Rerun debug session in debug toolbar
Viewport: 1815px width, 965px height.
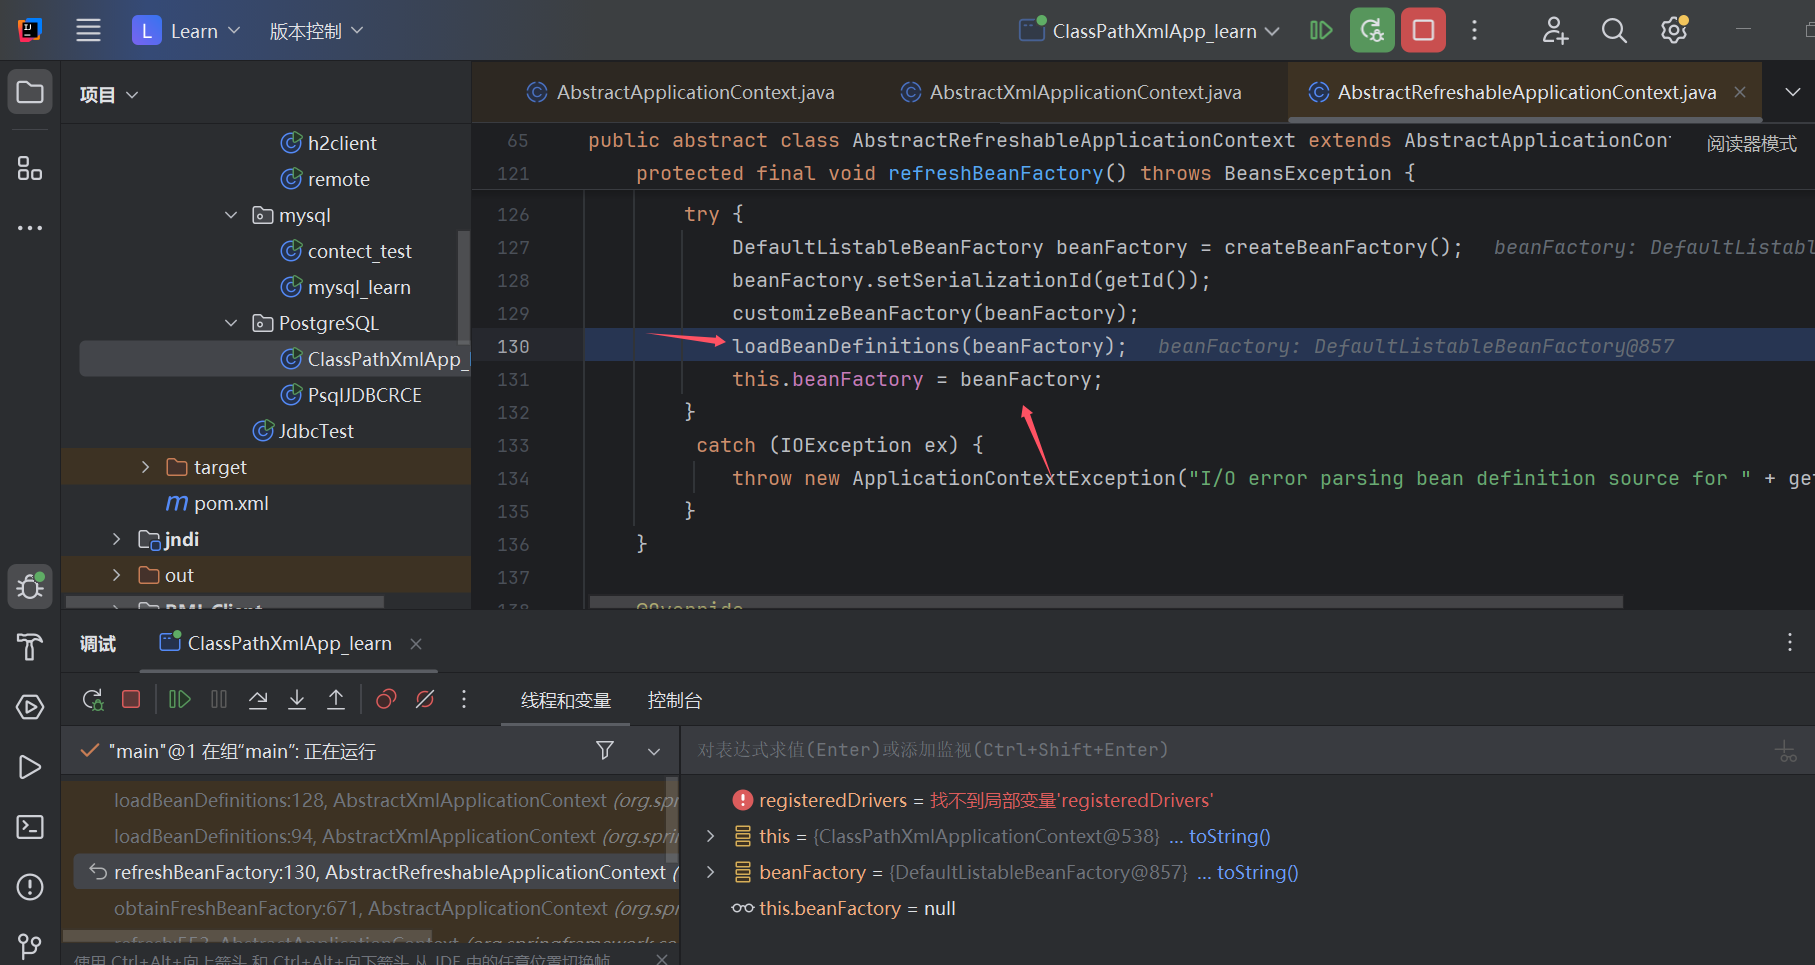point(93,700)
